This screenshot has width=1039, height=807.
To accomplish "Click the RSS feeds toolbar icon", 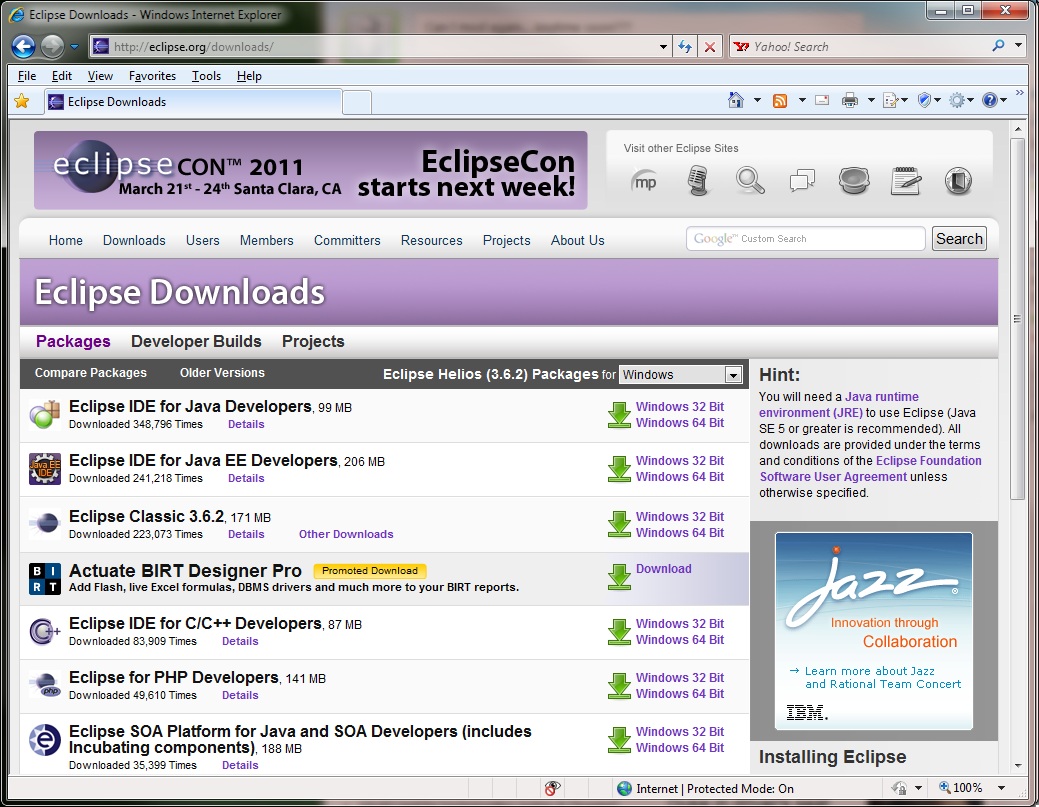I will [780, 101].
